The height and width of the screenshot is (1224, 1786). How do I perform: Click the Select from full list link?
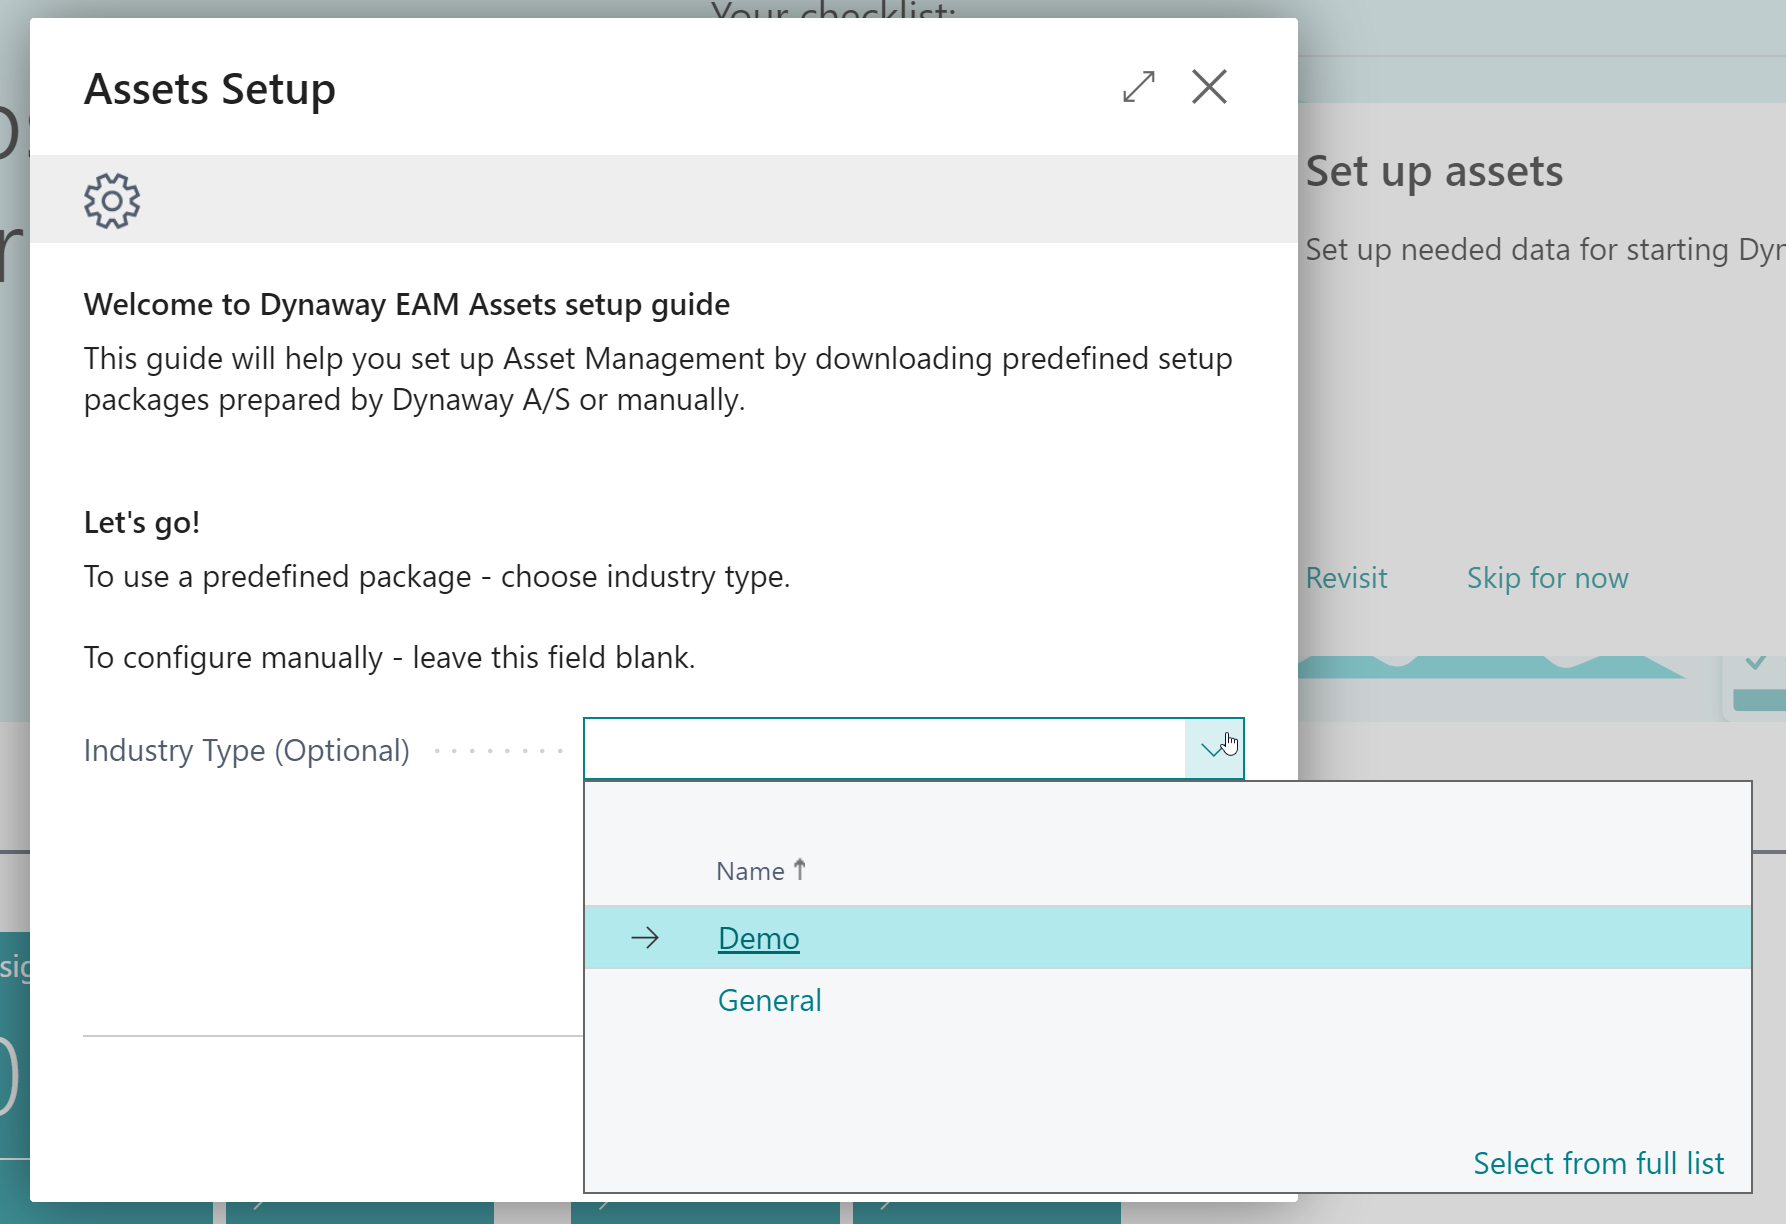[x=1597, y=1162]
